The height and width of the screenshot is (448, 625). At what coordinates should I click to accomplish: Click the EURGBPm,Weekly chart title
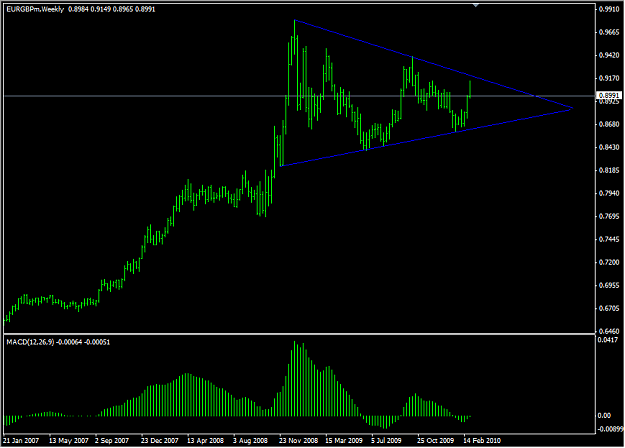35,9
